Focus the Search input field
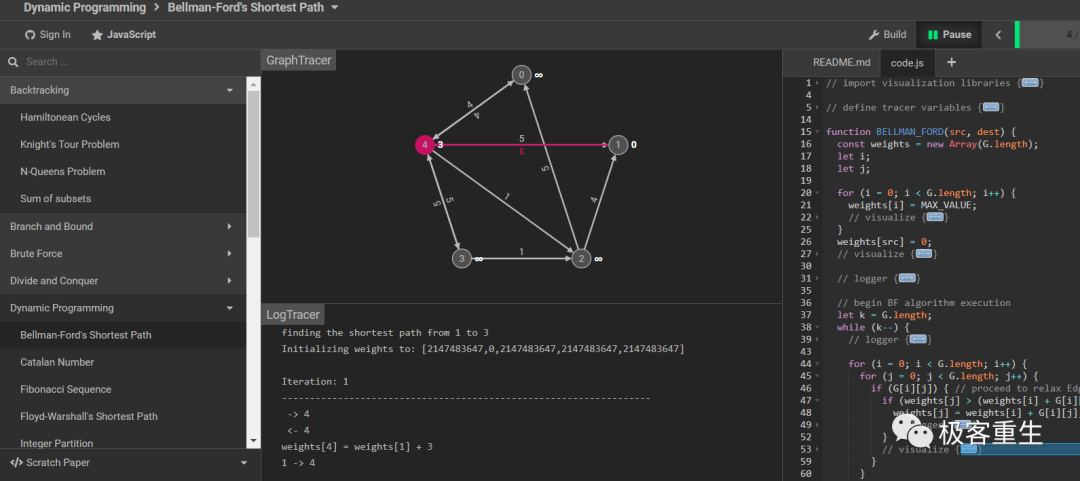Viewport: 1080px width, 481px height. [131, 62]
